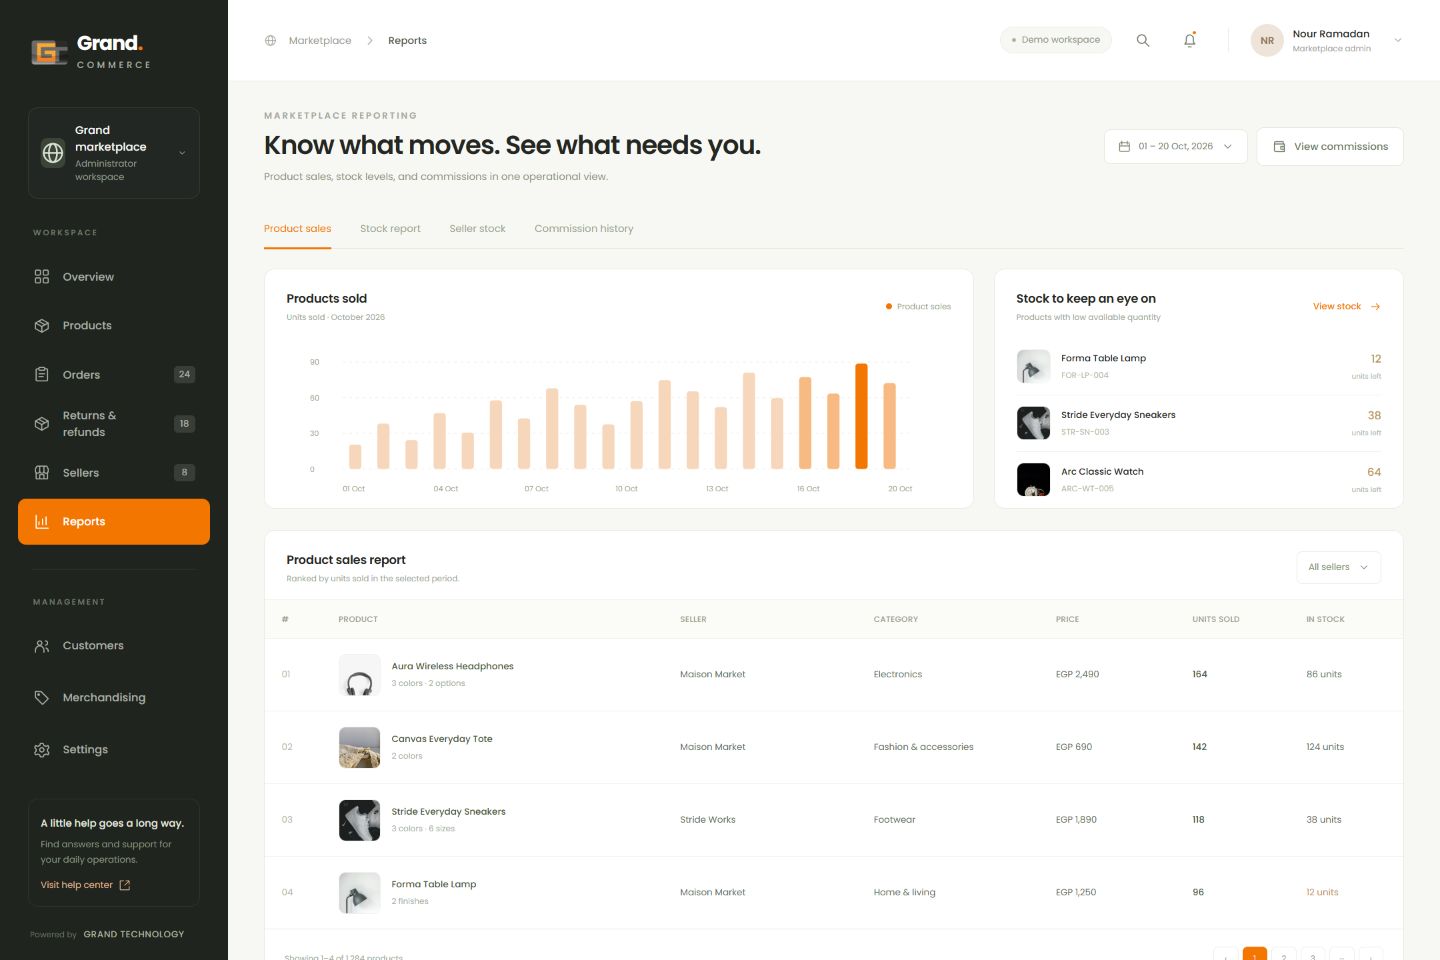Open the All sellers filter dropdown
This screenshot has height=960, width=1440.
[1338, 567]
